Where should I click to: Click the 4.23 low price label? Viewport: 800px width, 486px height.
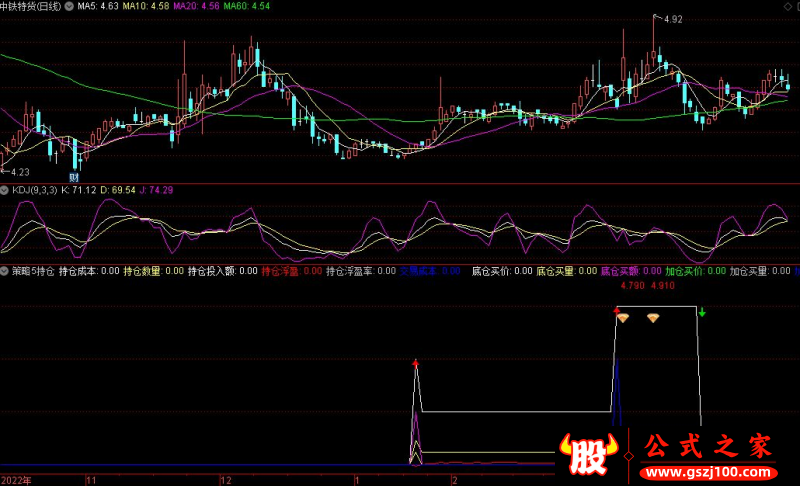(18, 173)
